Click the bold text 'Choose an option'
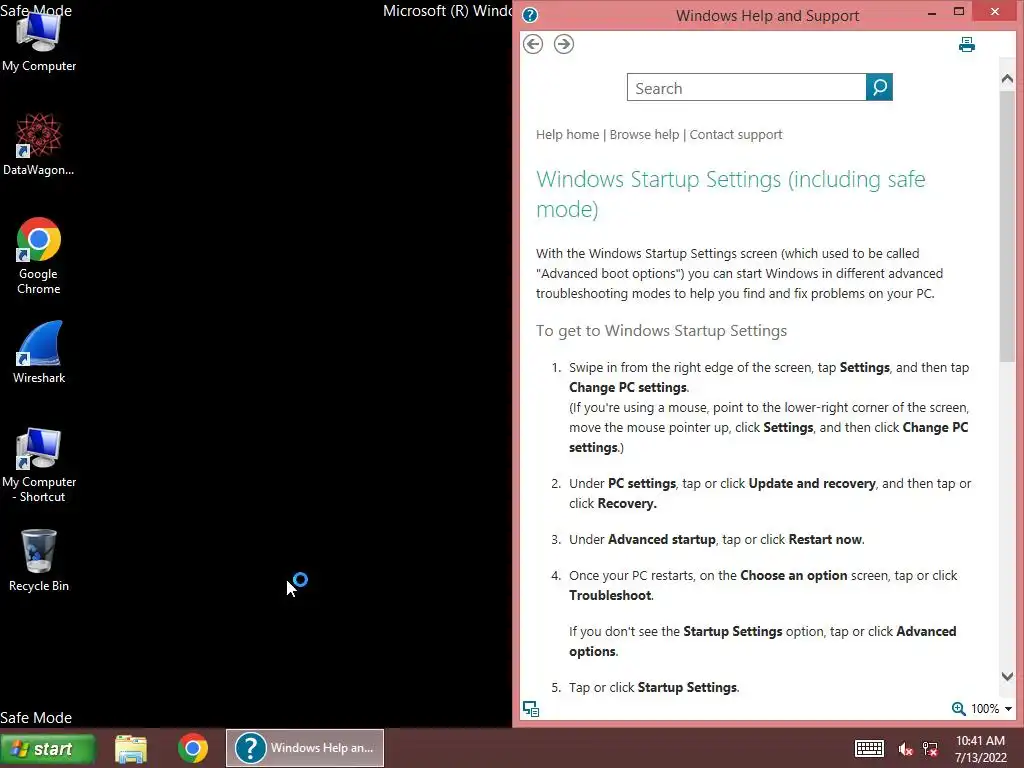 tap(793, 575)
